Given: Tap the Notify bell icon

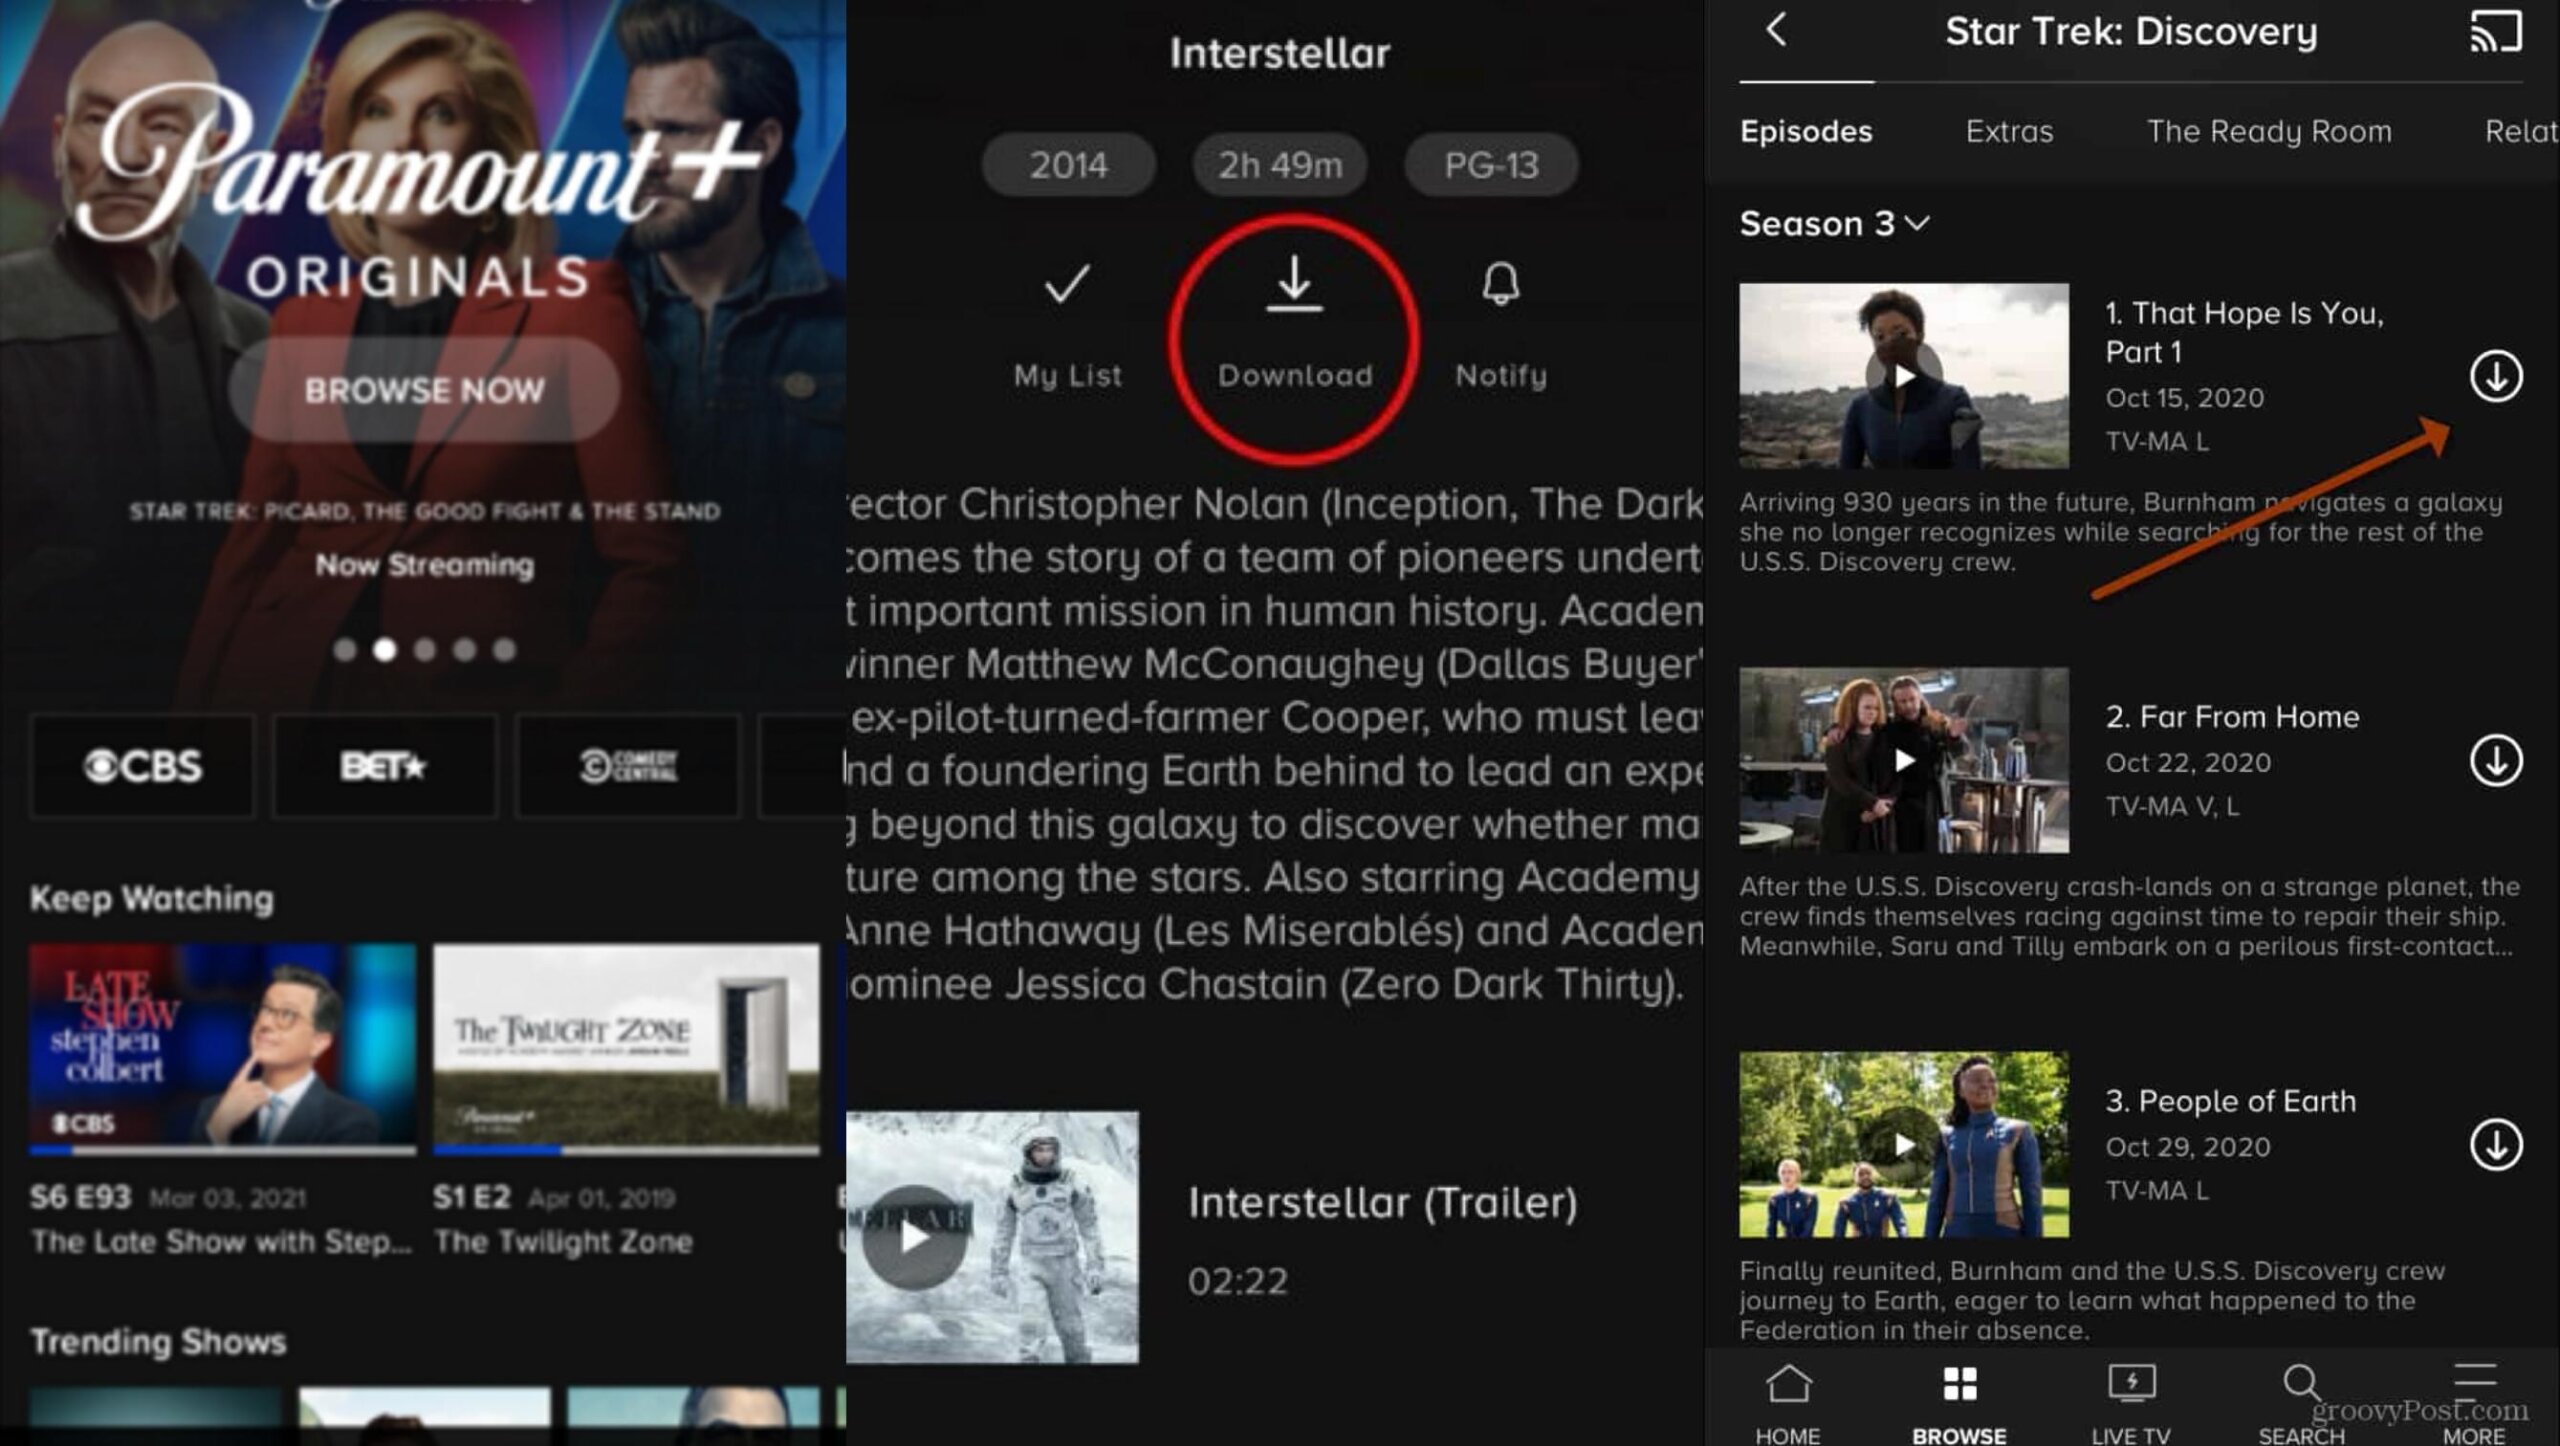Looking at the screenshot, I should click(1500, 284).
